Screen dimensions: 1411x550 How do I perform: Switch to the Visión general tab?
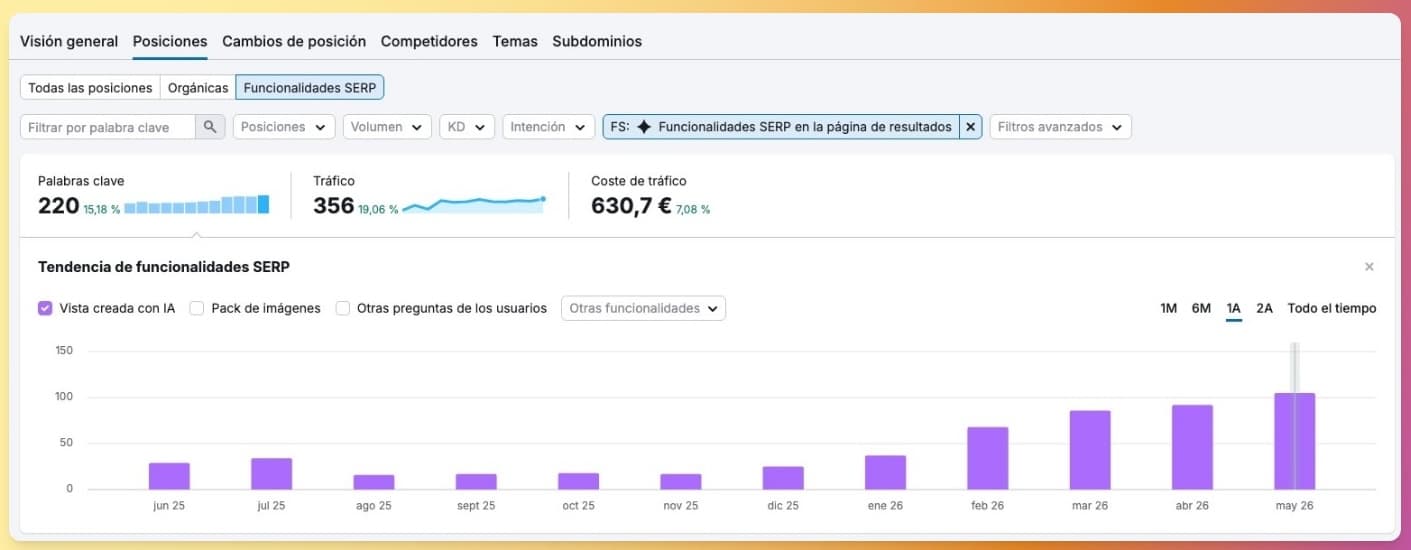tap(69, 41)
